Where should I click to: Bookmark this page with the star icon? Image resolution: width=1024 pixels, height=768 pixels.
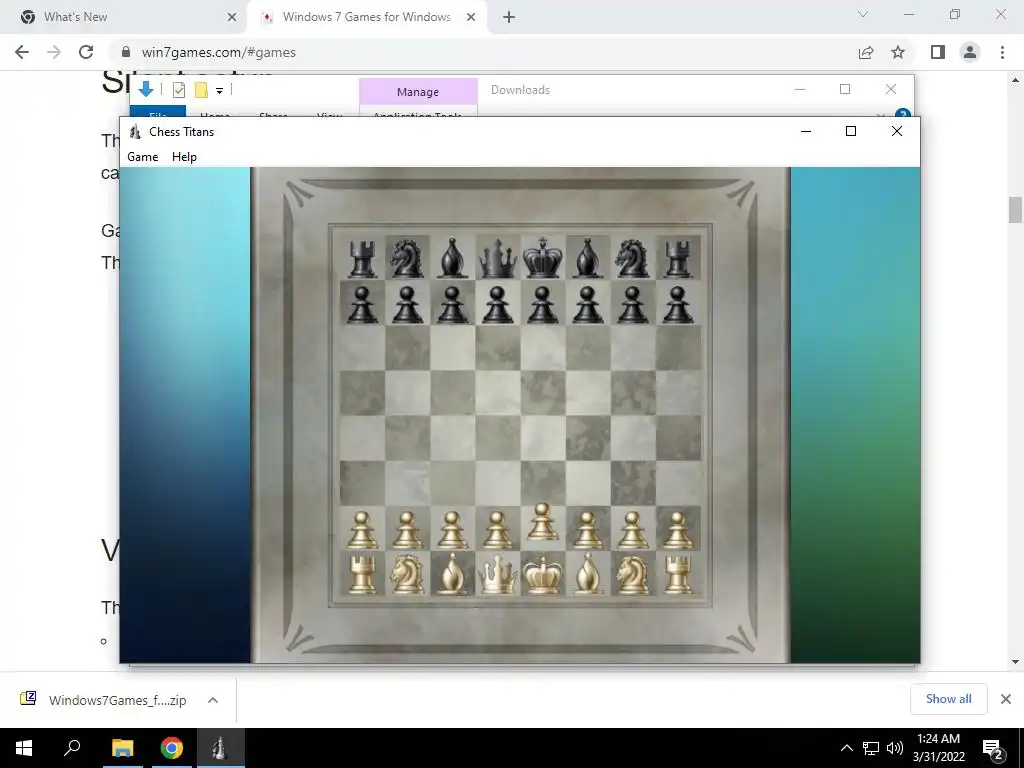tap(898, 52)
